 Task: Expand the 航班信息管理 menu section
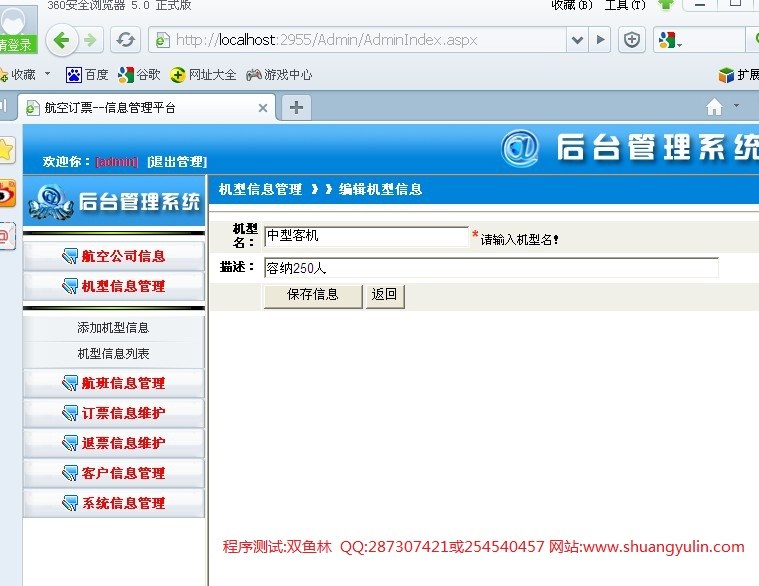tap(114, 383)
